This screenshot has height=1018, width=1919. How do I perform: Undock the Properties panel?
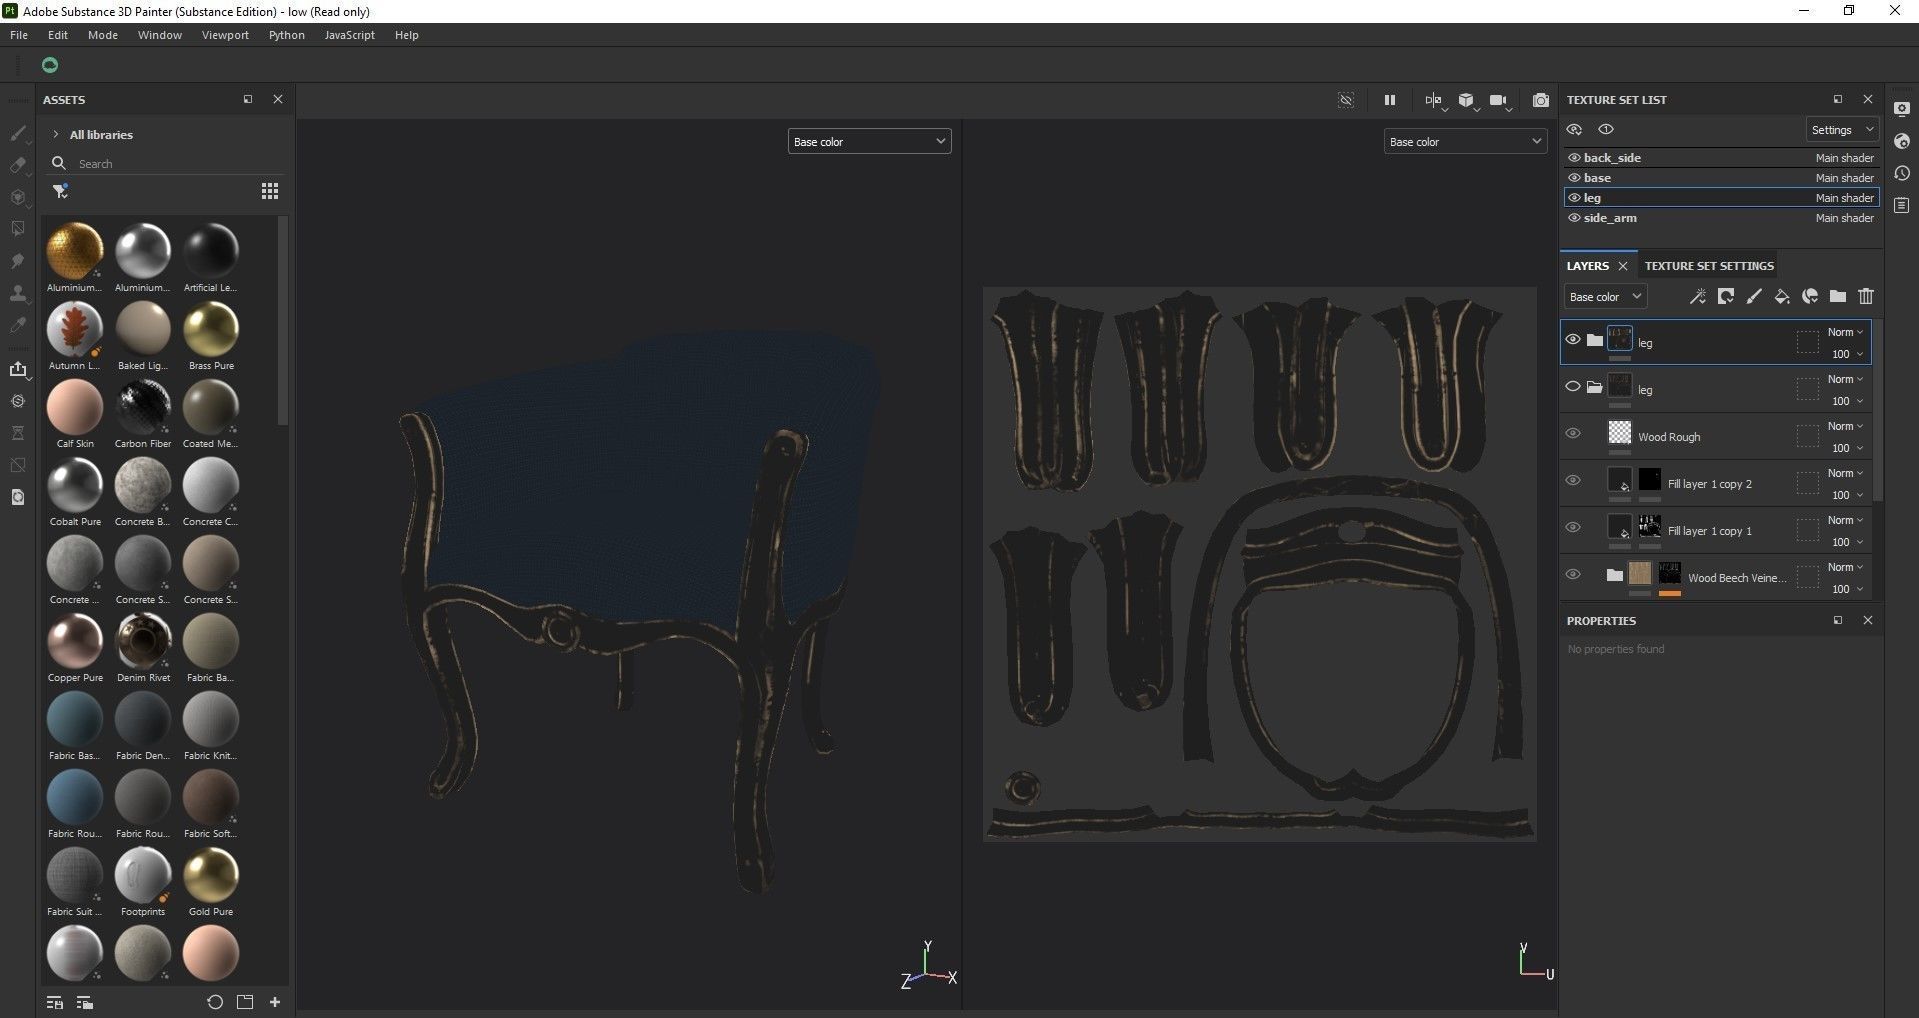pyautogui.click(x=1837, y=620)
